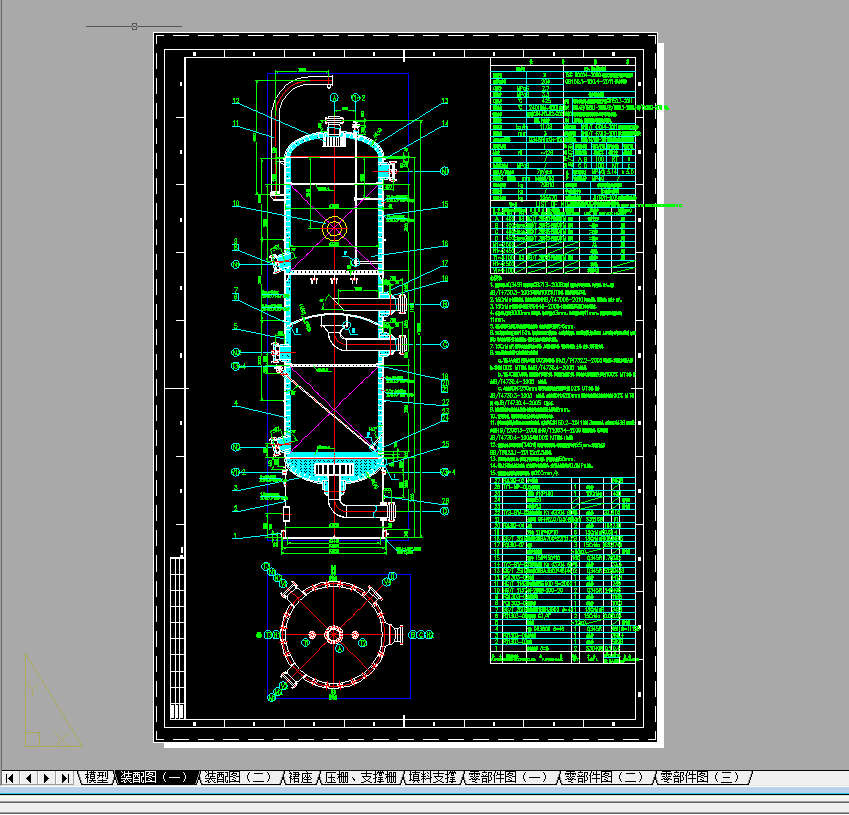Click part callout number 12
This screenshot has width=849, height=815.
pos(236,102)
